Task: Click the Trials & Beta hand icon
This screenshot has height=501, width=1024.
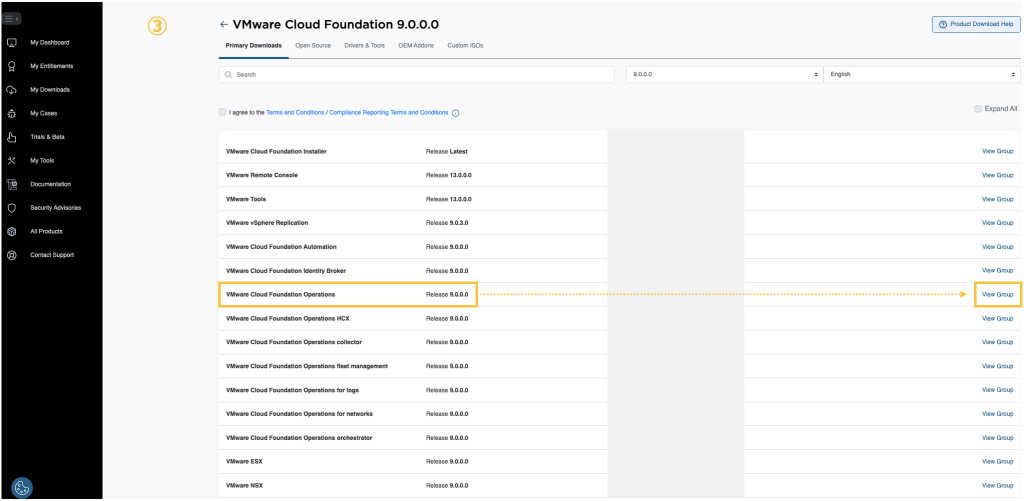Action: pyautogui.click(x=11, y=137)
